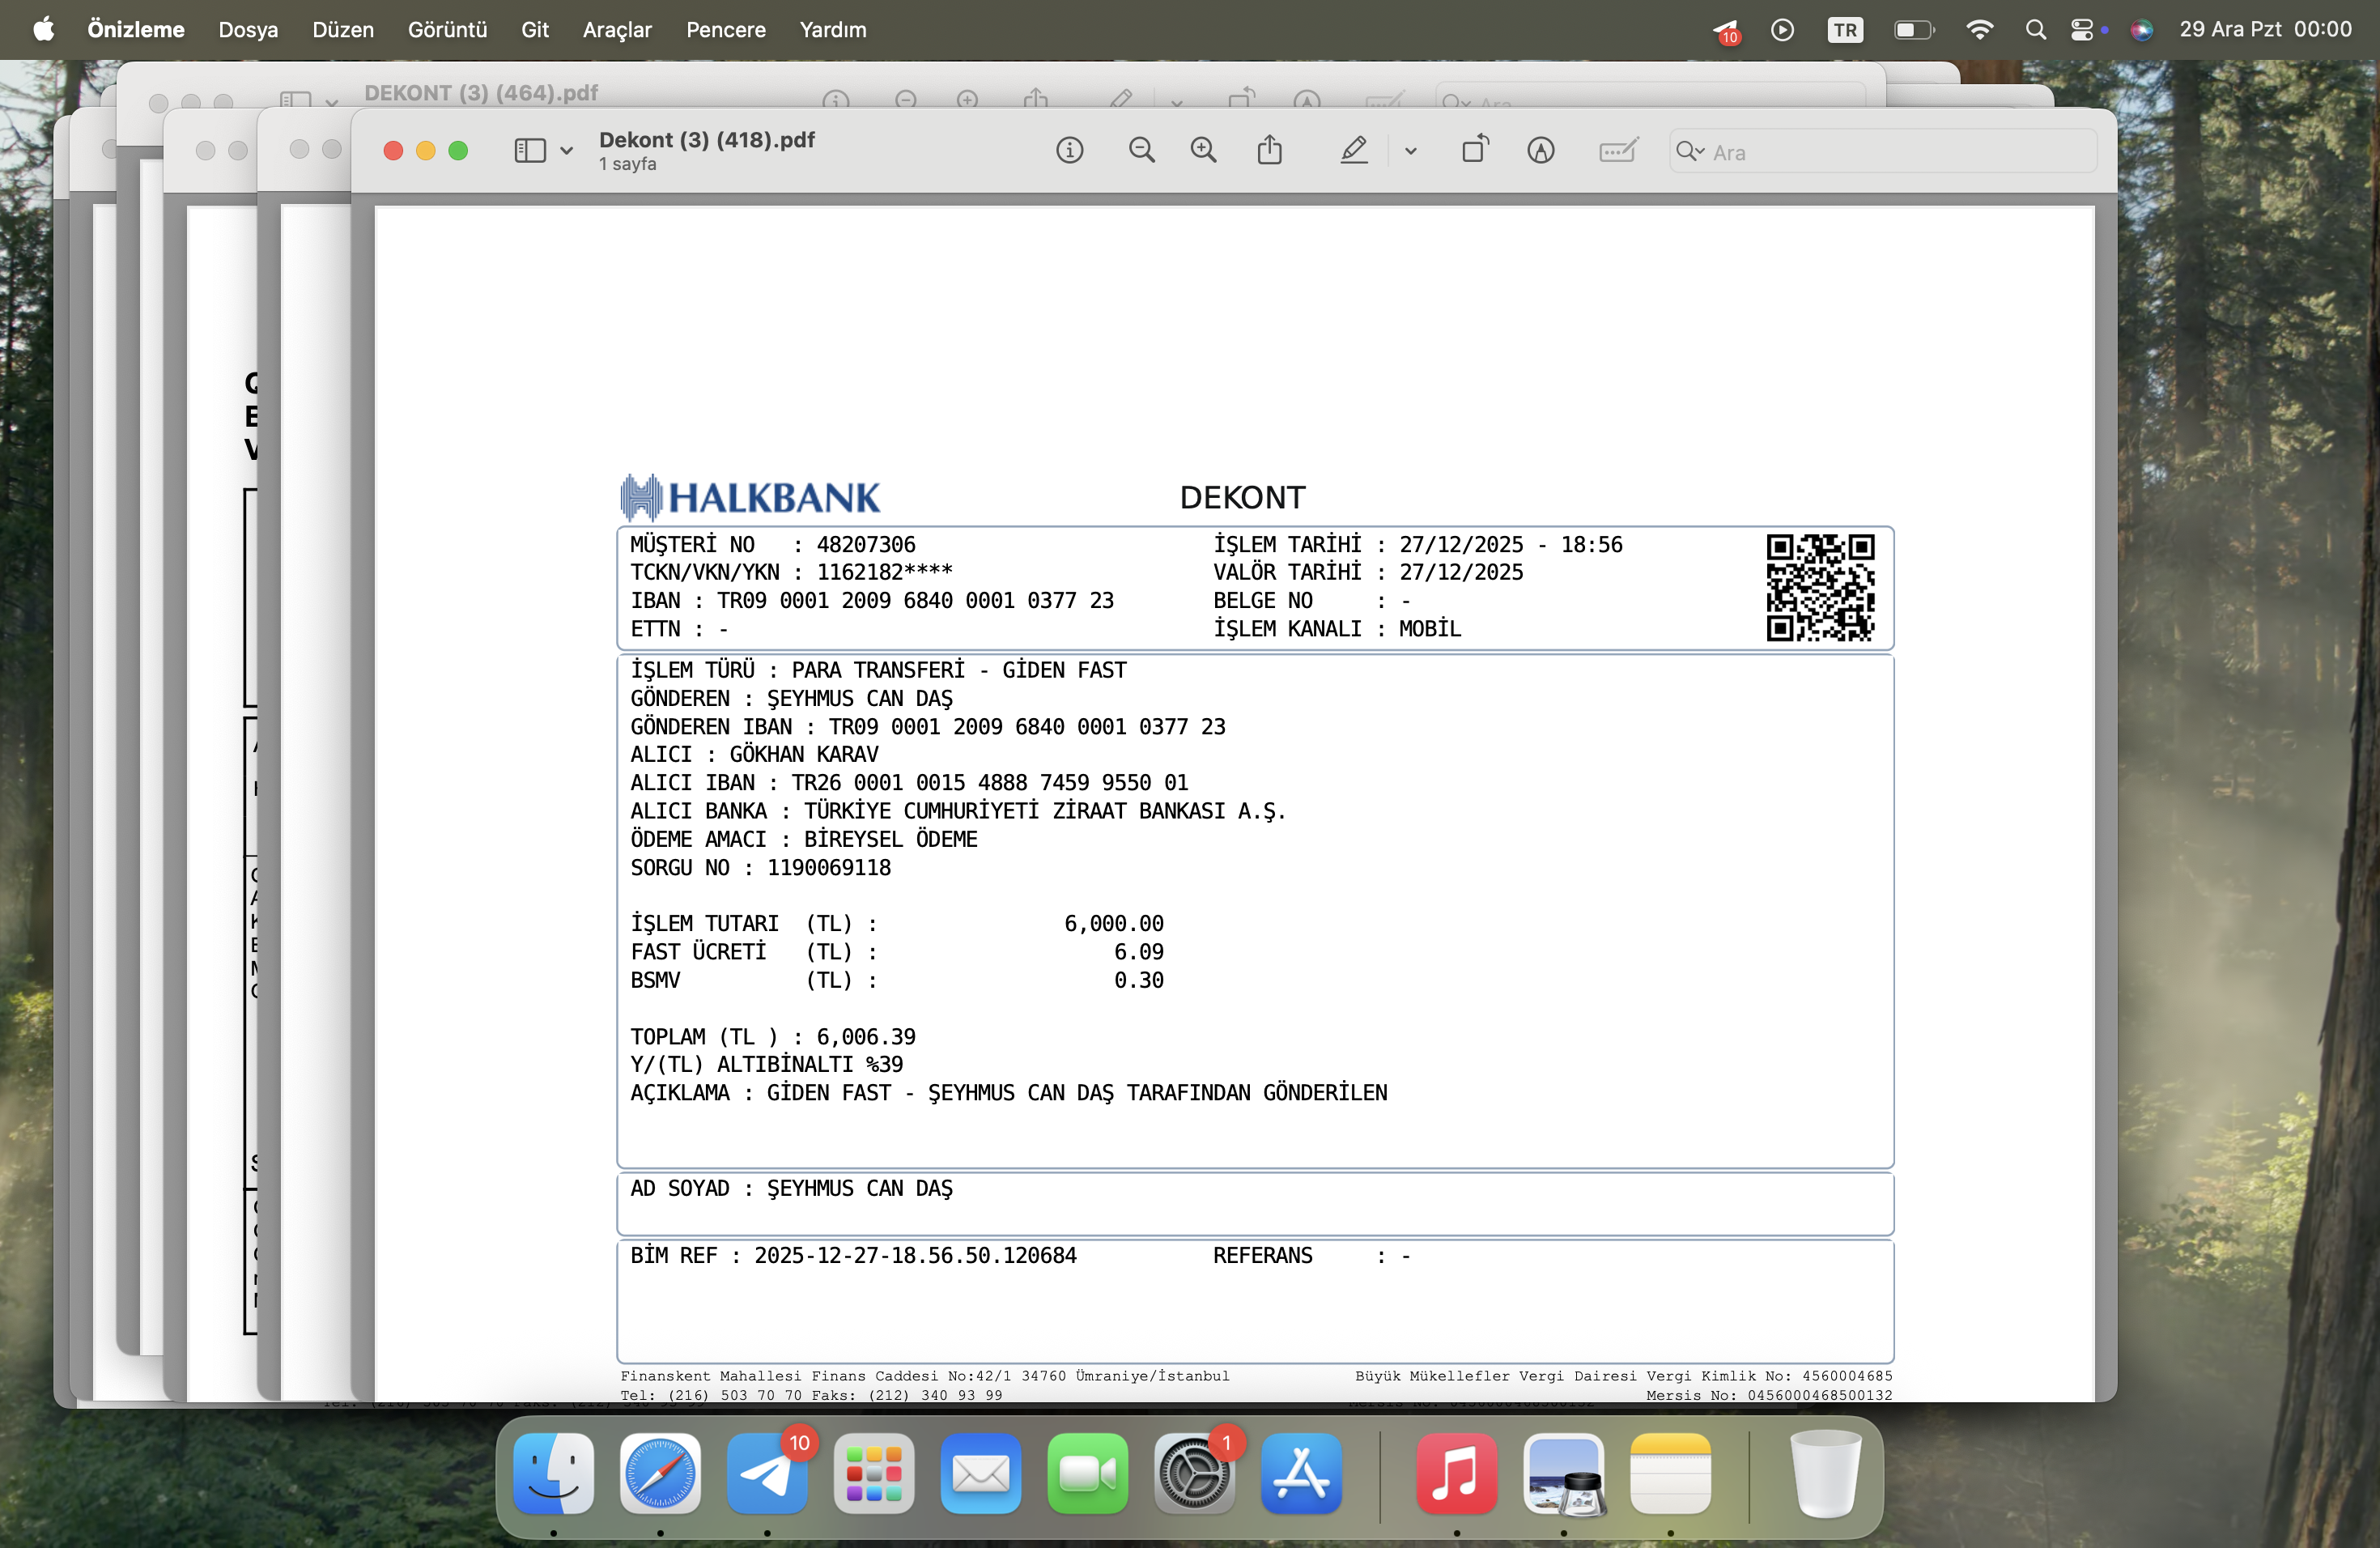Select recipient name GÖKHAN KARAV
Viewport: 2380px width, 1548px height.
coord(804,754)
